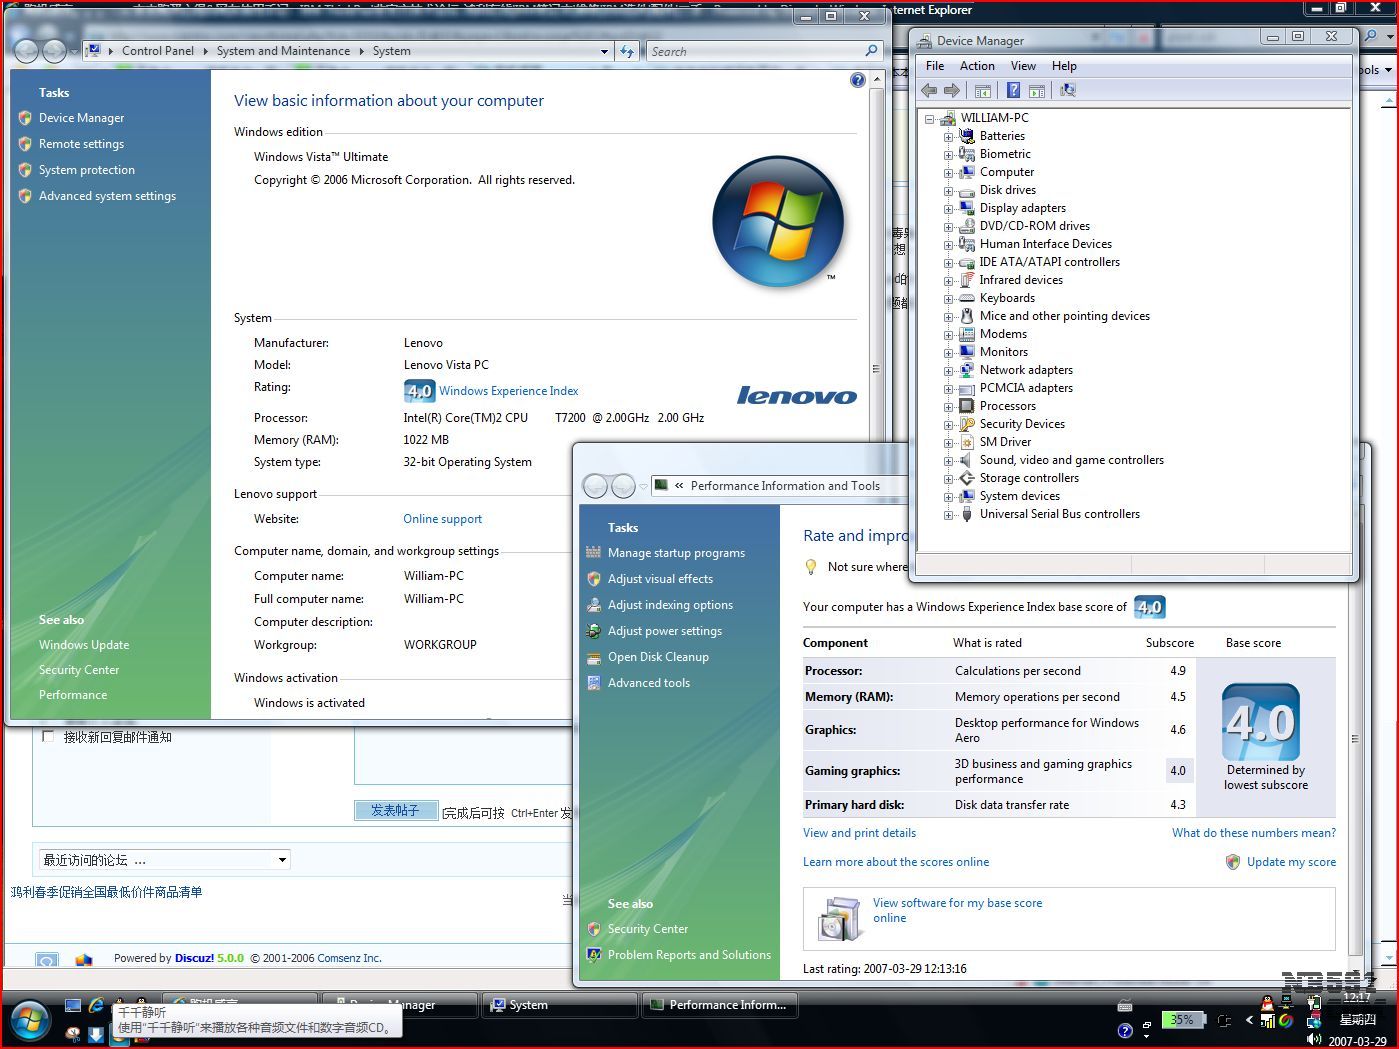Click the Windows Start orb

tap(30, 1021)
